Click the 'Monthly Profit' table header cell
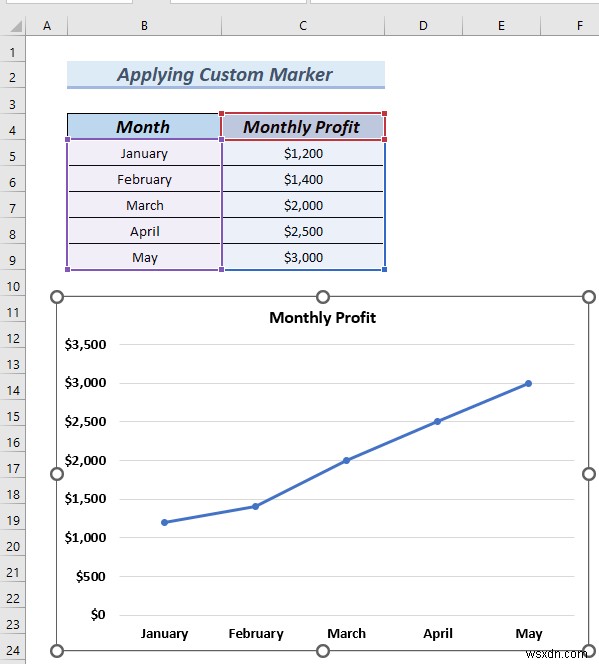 (302, 127)
